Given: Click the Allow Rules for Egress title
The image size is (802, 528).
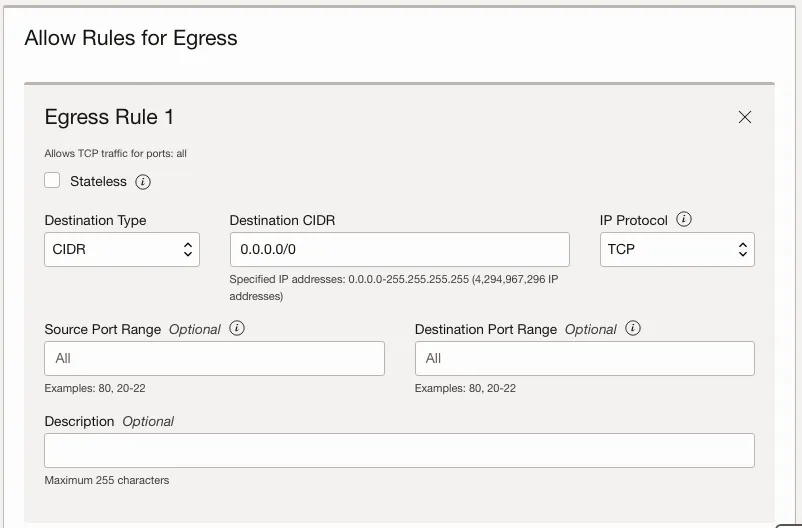Looking at the screenshot, I should coord(131,39).
